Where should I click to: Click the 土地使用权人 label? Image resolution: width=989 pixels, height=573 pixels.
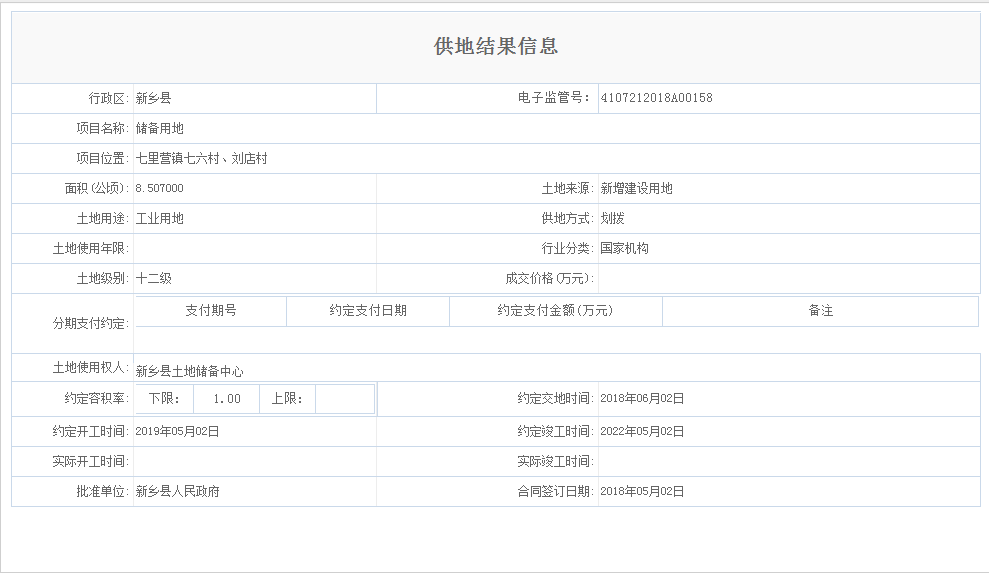91,367
